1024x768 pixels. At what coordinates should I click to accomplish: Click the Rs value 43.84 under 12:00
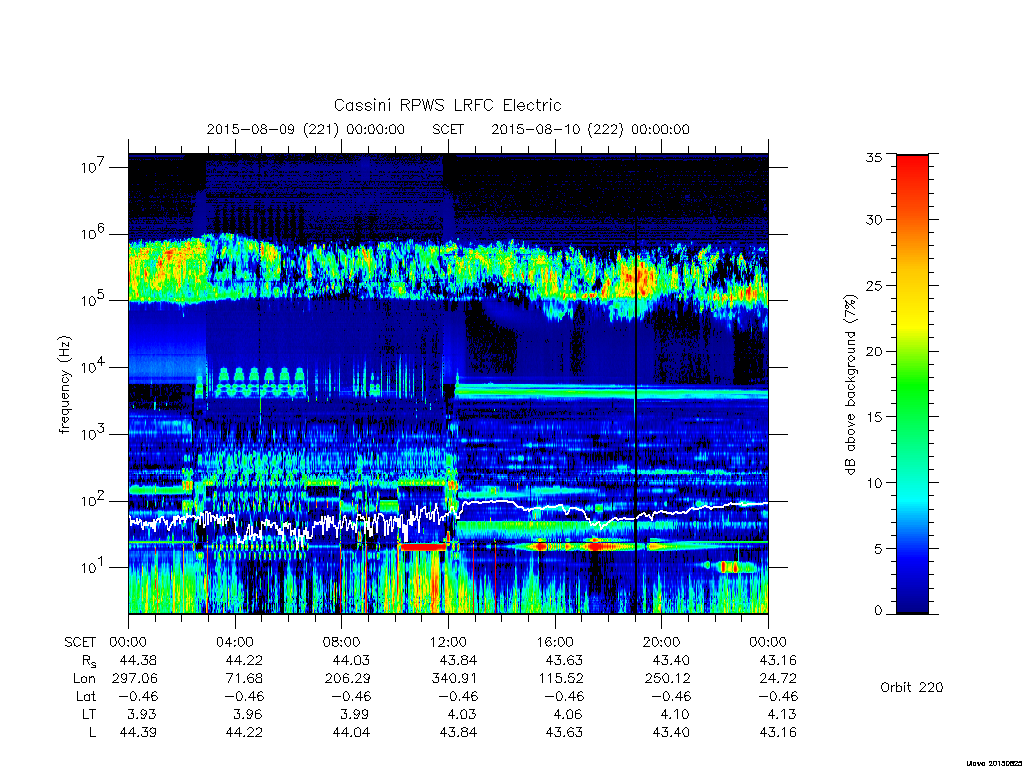(458, 660)
